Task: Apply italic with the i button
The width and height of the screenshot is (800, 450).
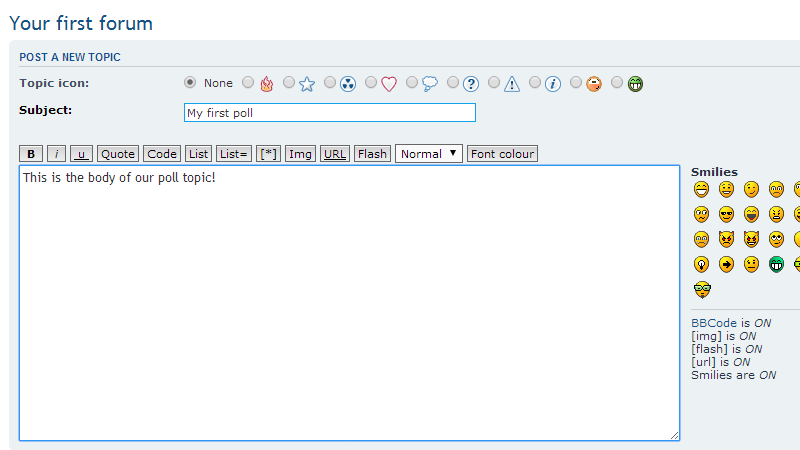Action: [57, 154]
